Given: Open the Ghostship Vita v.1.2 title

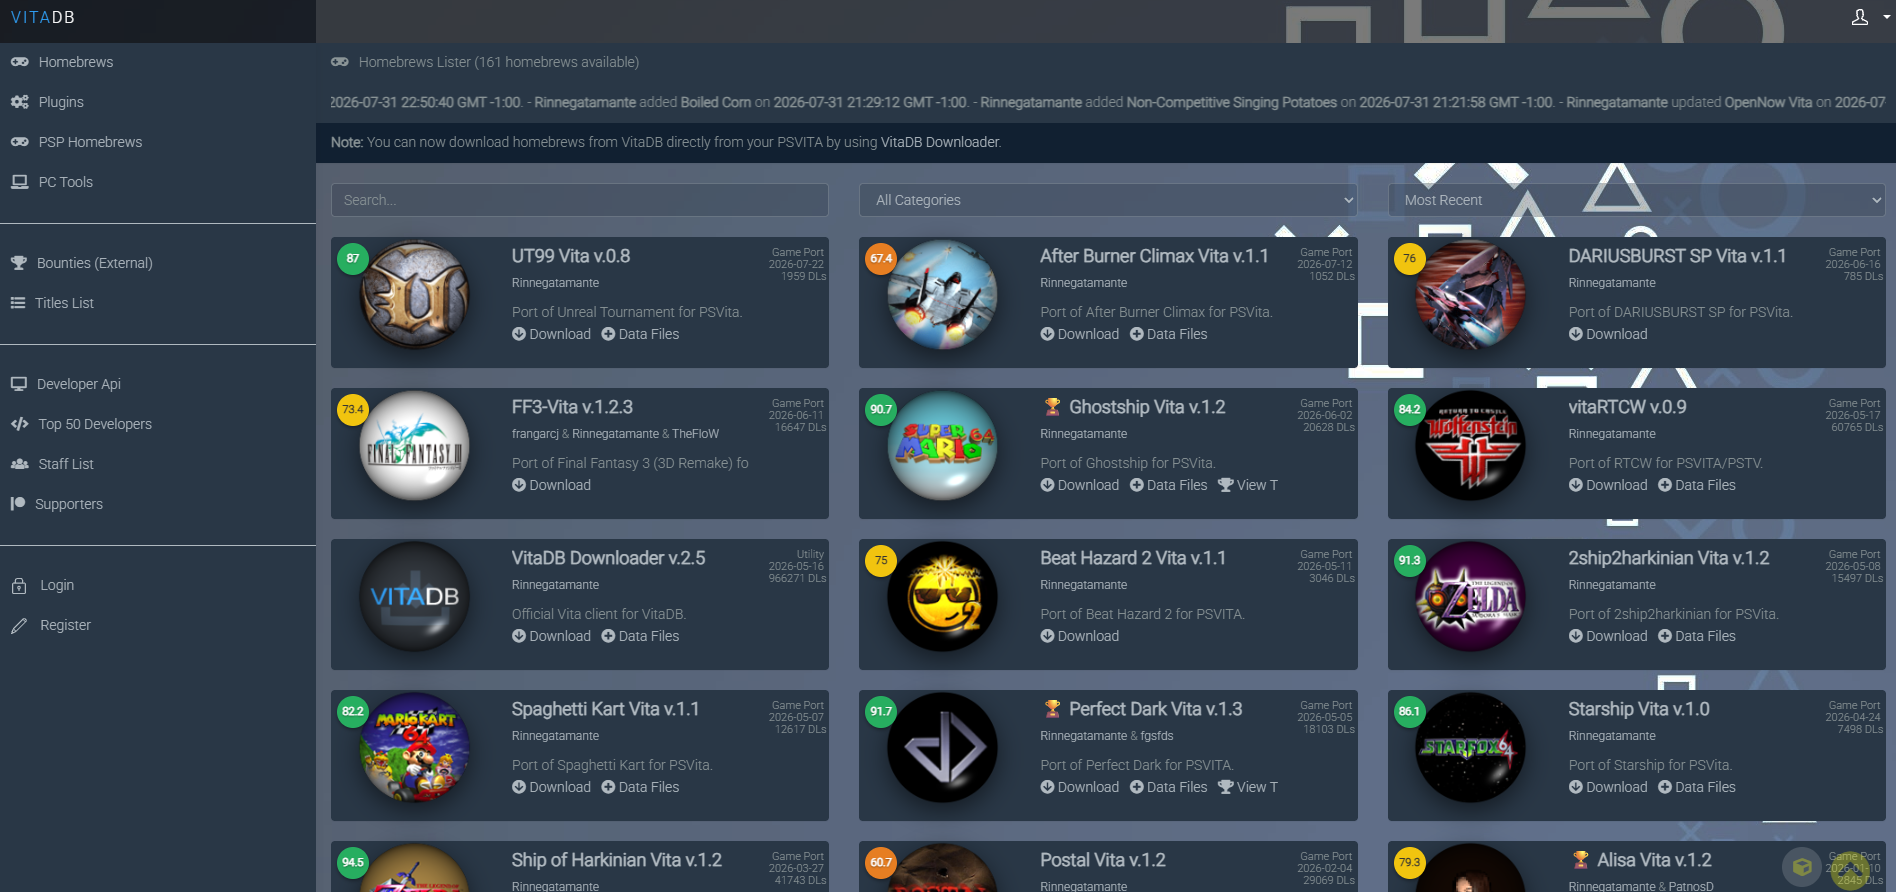Looking at the screenshot, I should [x=1147, y=407].
